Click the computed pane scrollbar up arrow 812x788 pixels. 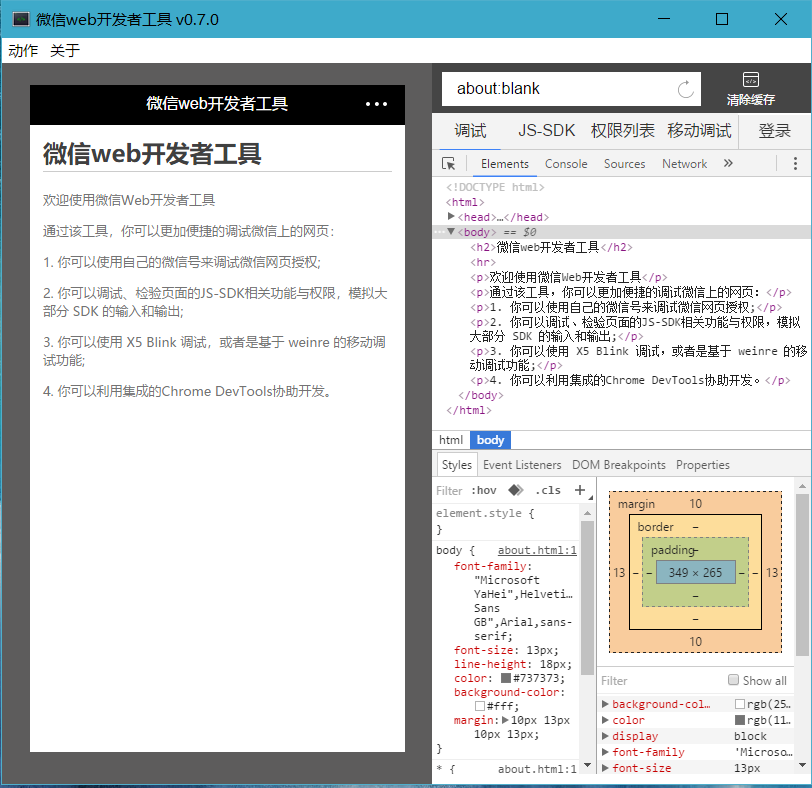coord(802,486)
